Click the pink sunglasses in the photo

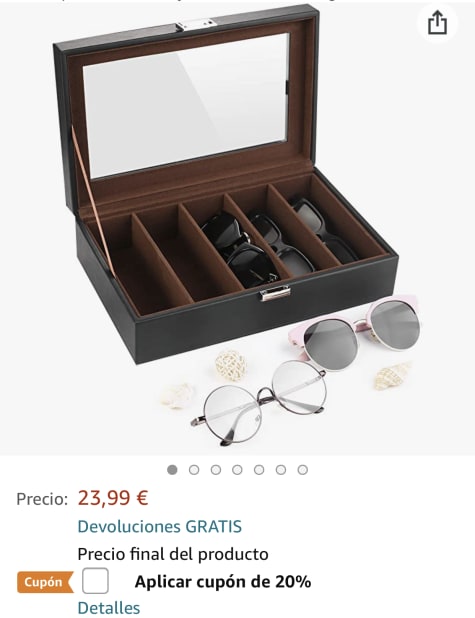(x=355, y=331)
